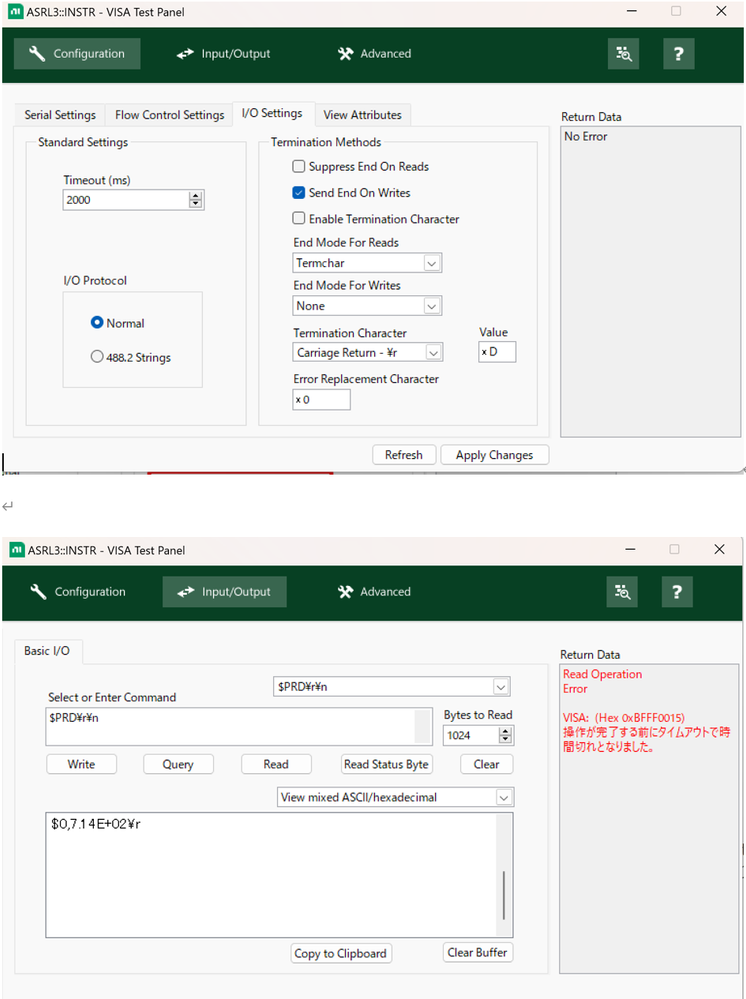This screenshot has height=999, width=746.
Task: Open View mixed ASCII/hexadecimal dropdown
Action: 396,797
